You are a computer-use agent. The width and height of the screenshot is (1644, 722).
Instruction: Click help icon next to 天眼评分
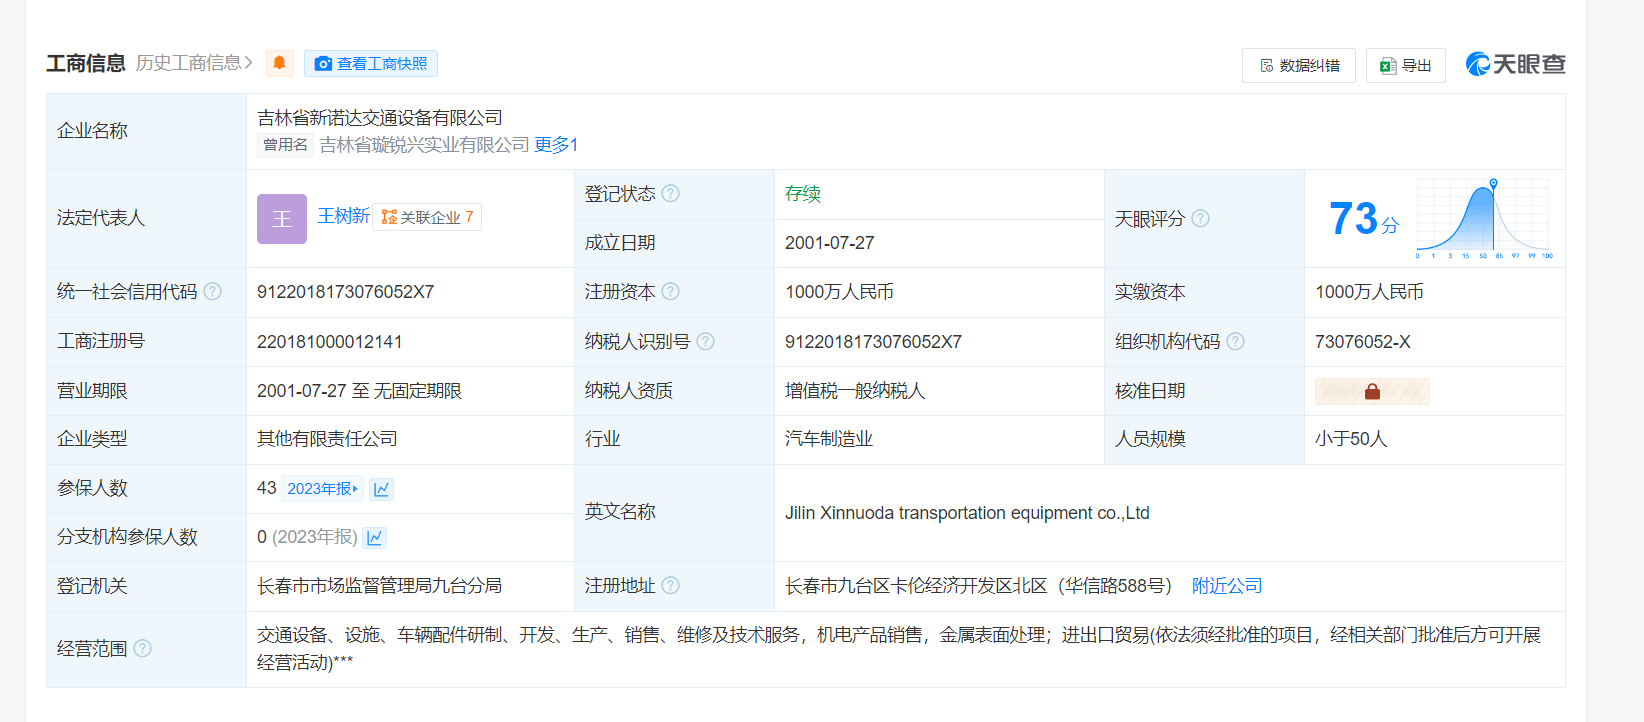click(1201, 218)
